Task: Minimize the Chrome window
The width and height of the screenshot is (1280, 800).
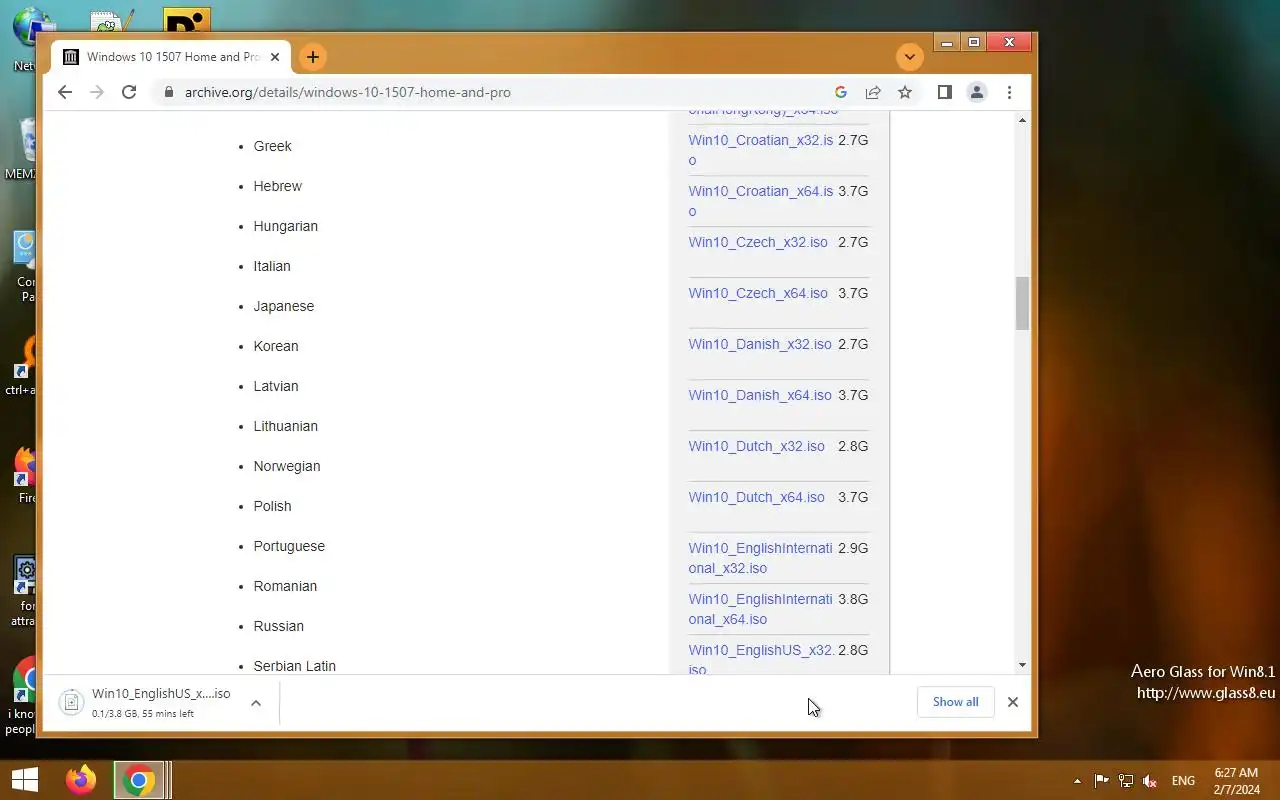Action: [x=948, y=42]
